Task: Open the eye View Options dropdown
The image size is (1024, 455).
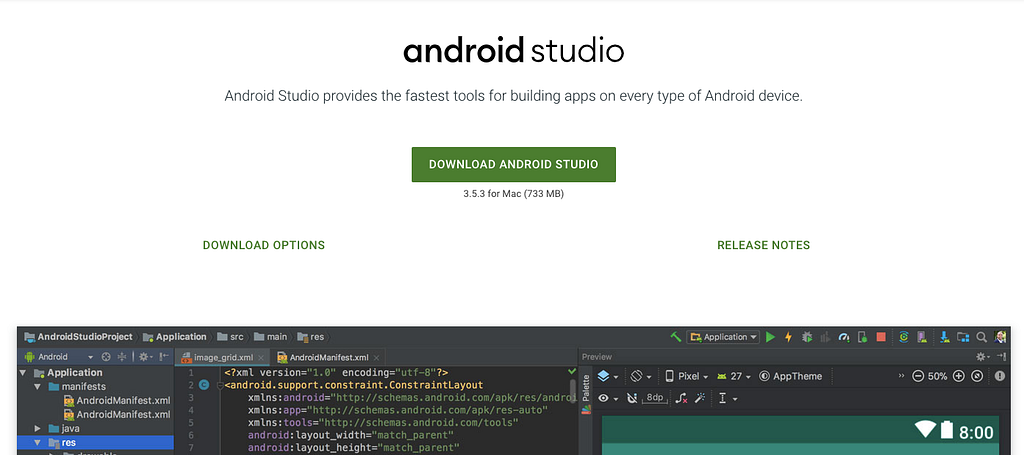Action: pos(607,398)
